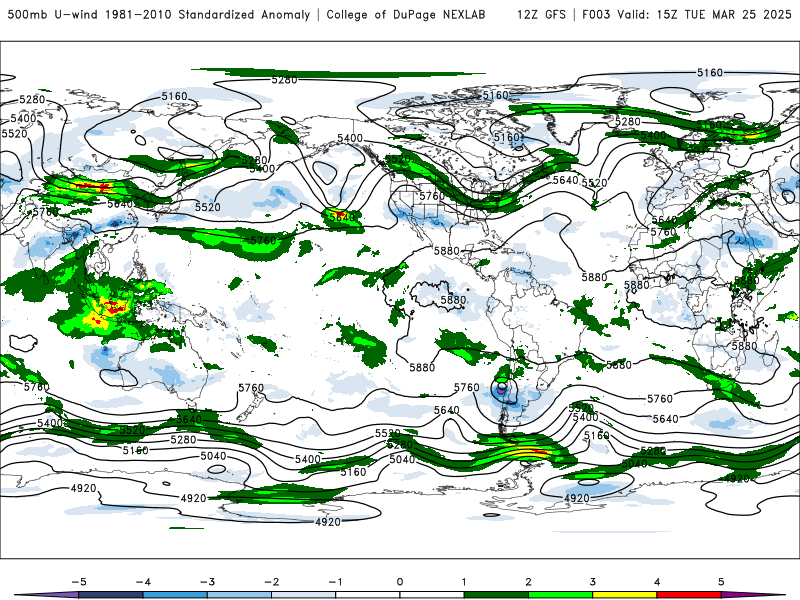Click the '−3' negative label on the color scale
The width and height of the screenshot is (800, 600).
[207, 582]
